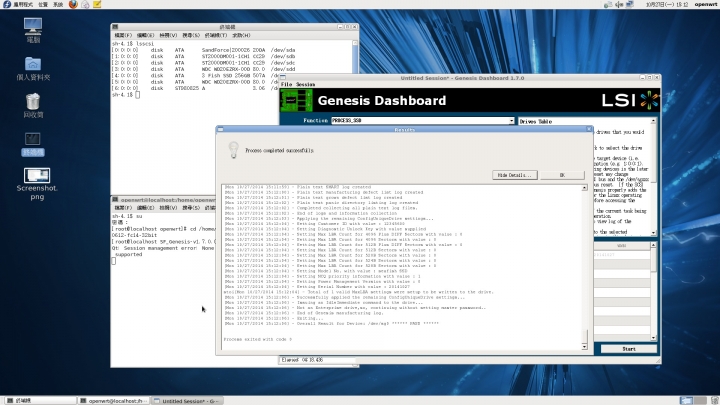Minimize the upper terminal window
This screenshot has height=405, width=720.
340,27
